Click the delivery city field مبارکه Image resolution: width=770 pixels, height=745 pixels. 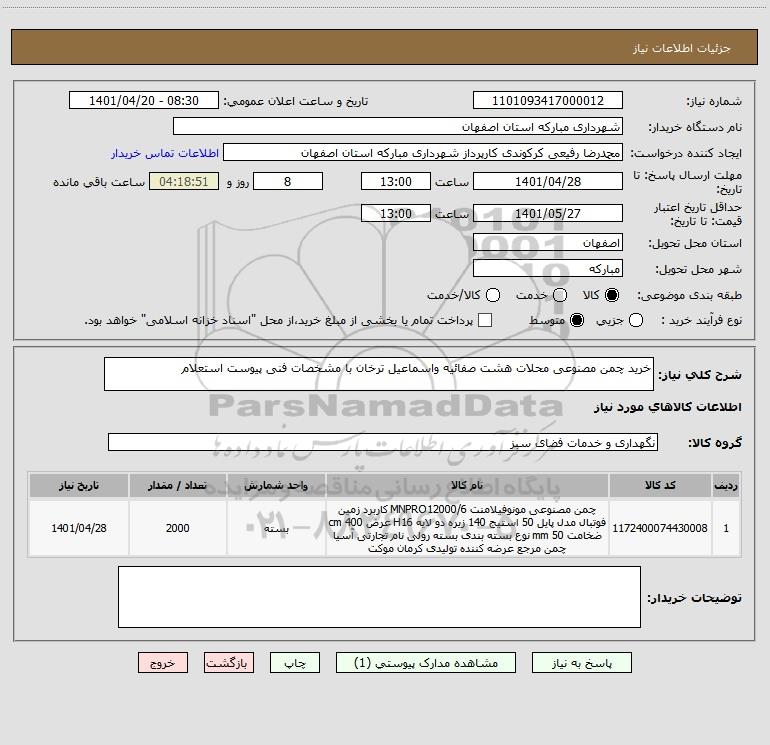[548, 269]
